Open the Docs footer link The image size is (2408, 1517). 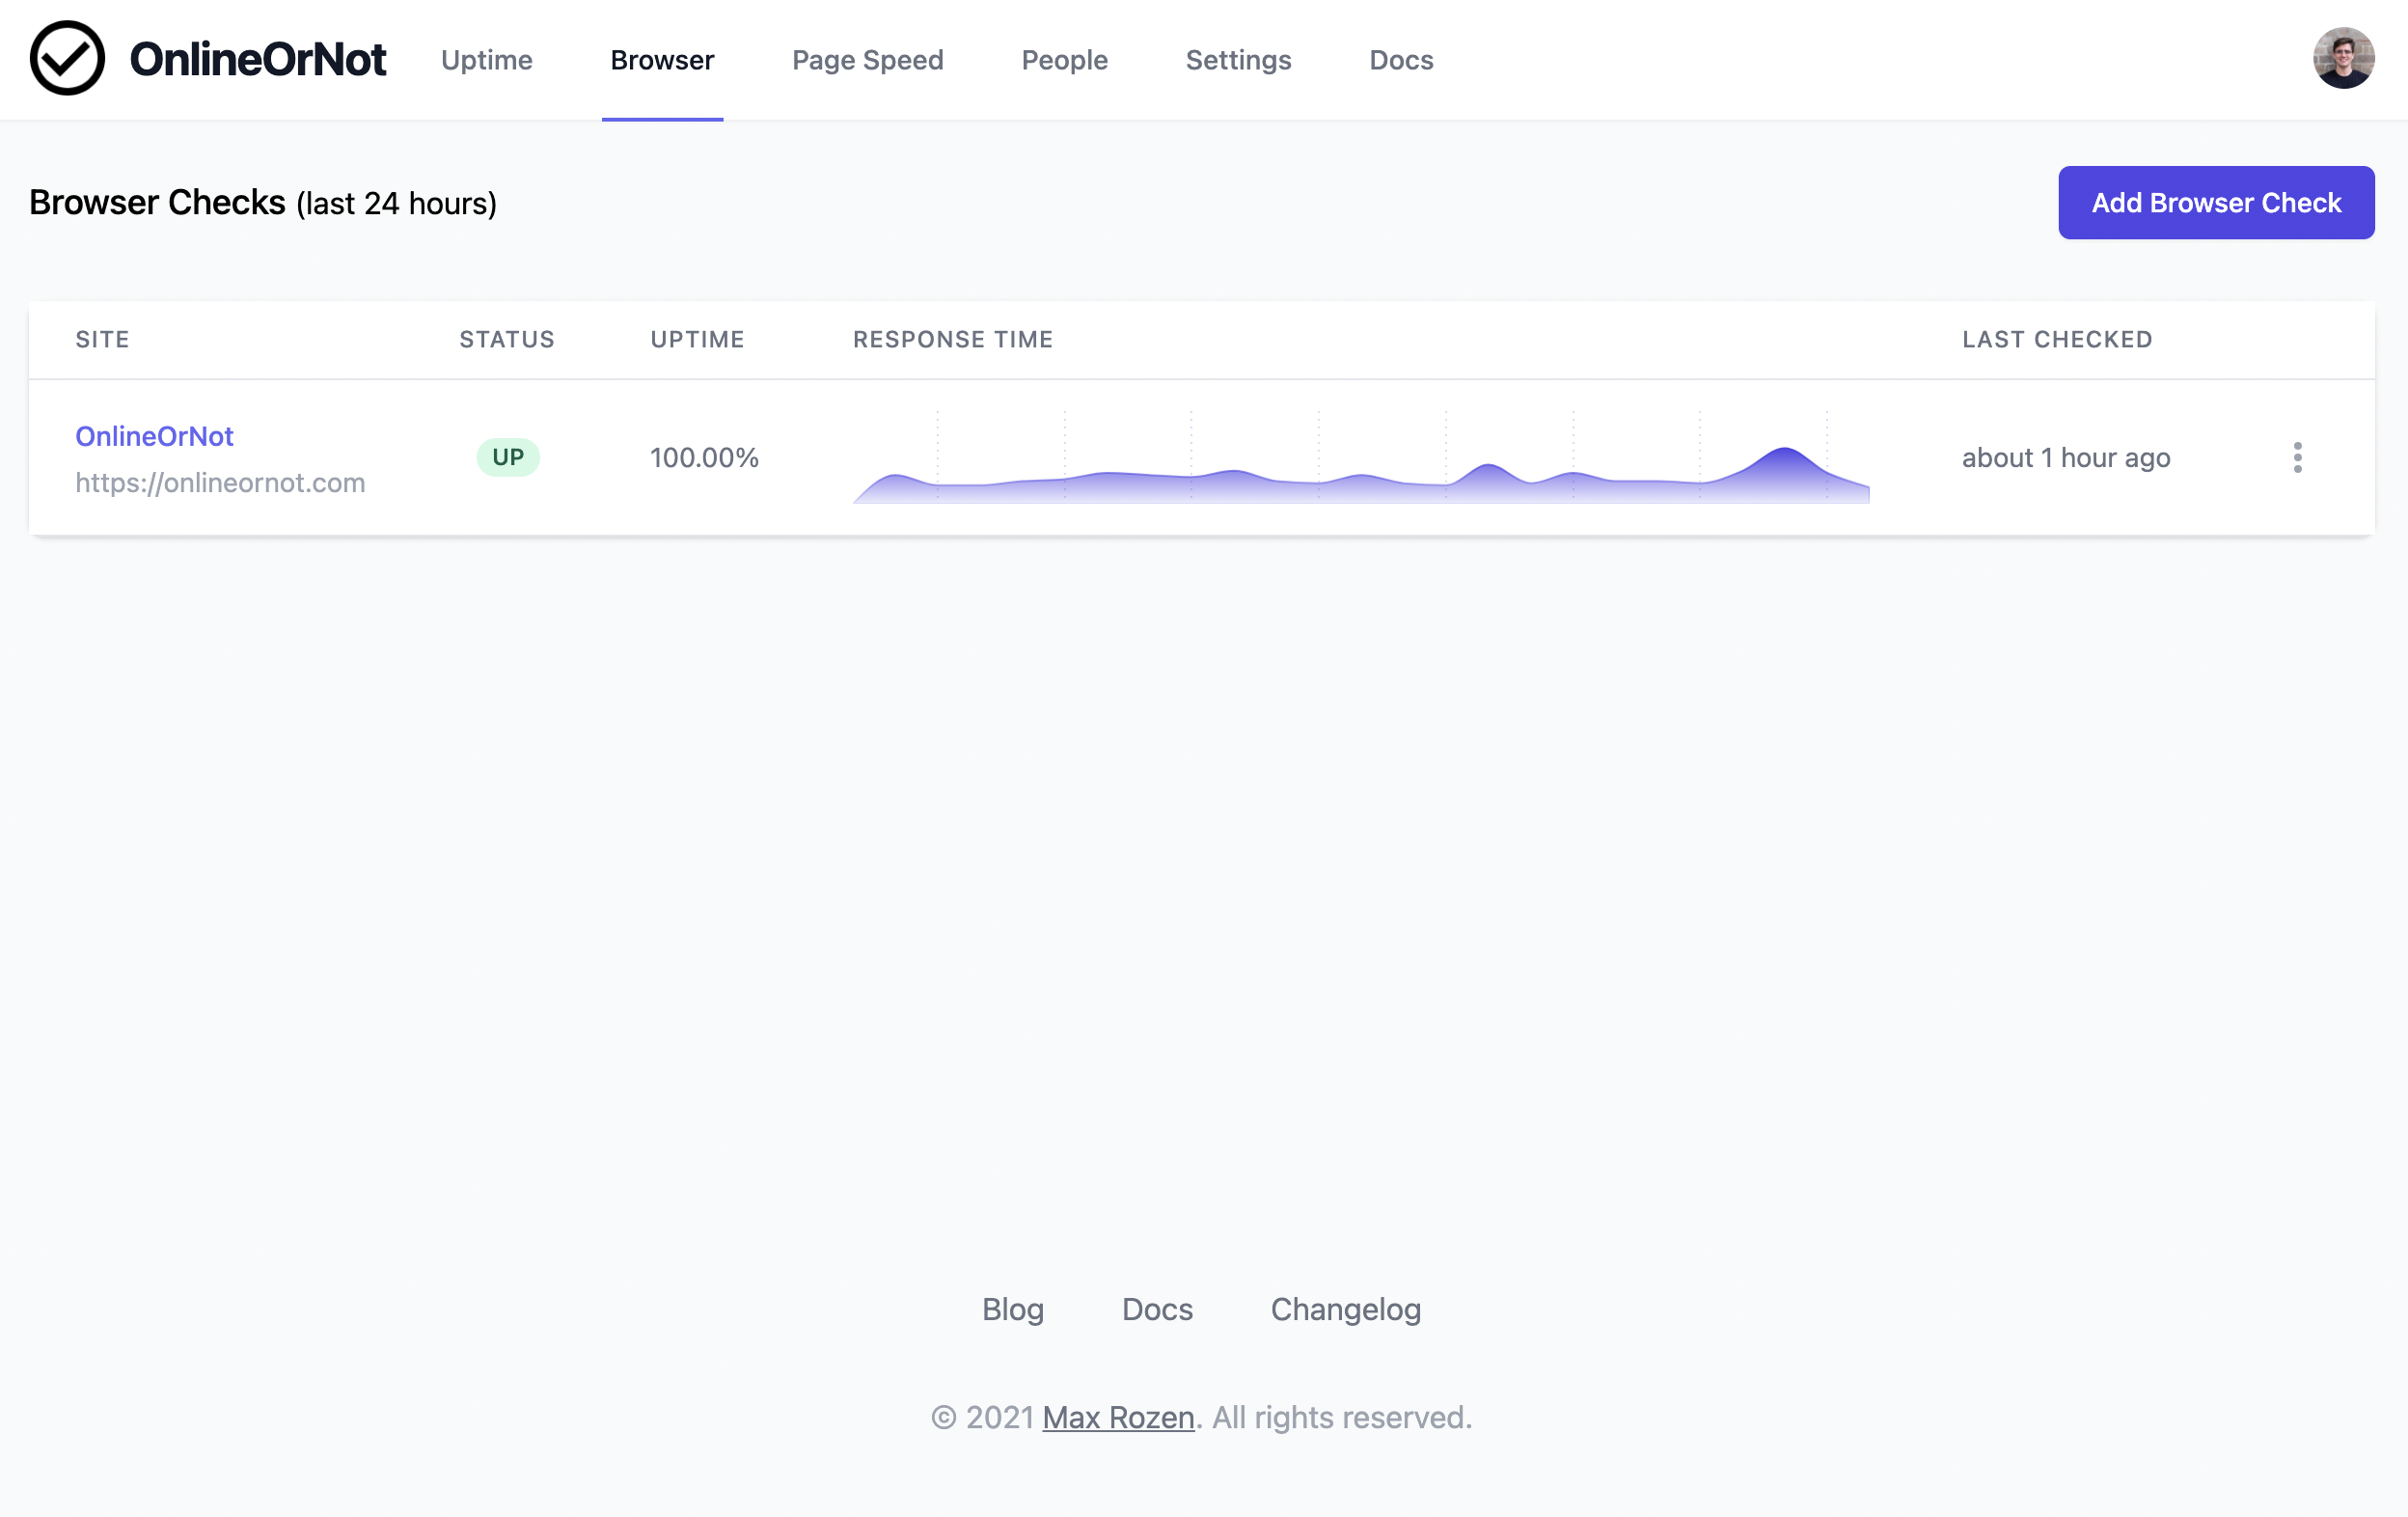(x=1157, y=1309)
